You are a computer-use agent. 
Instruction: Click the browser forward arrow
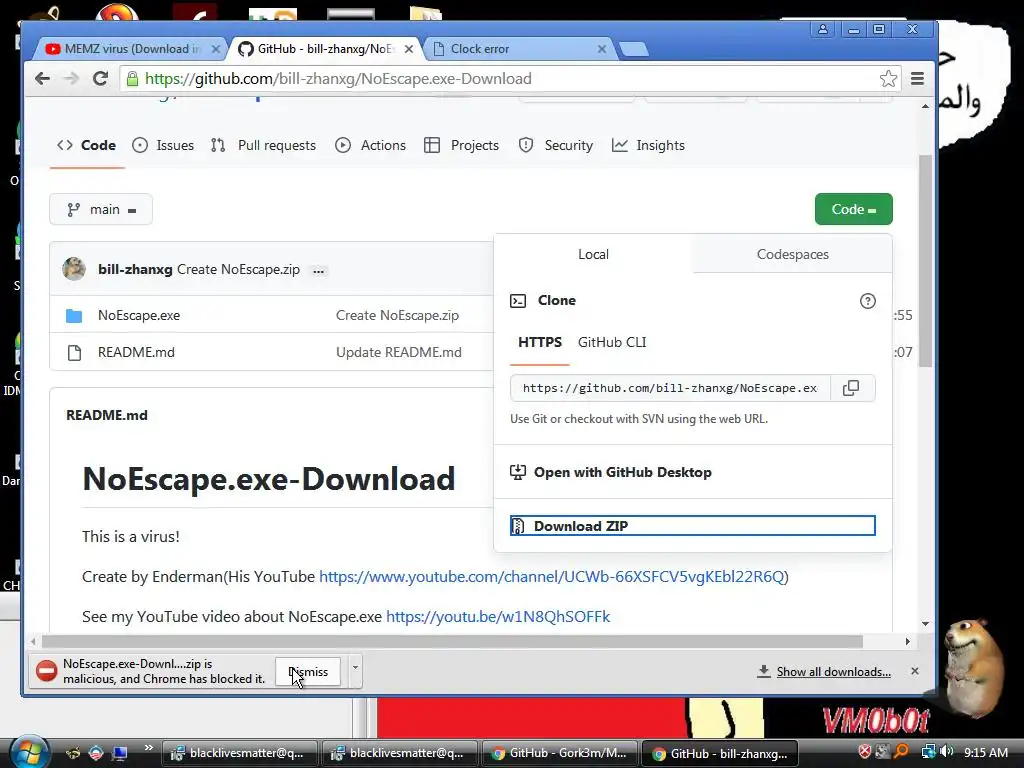click(x=71, y=79)
